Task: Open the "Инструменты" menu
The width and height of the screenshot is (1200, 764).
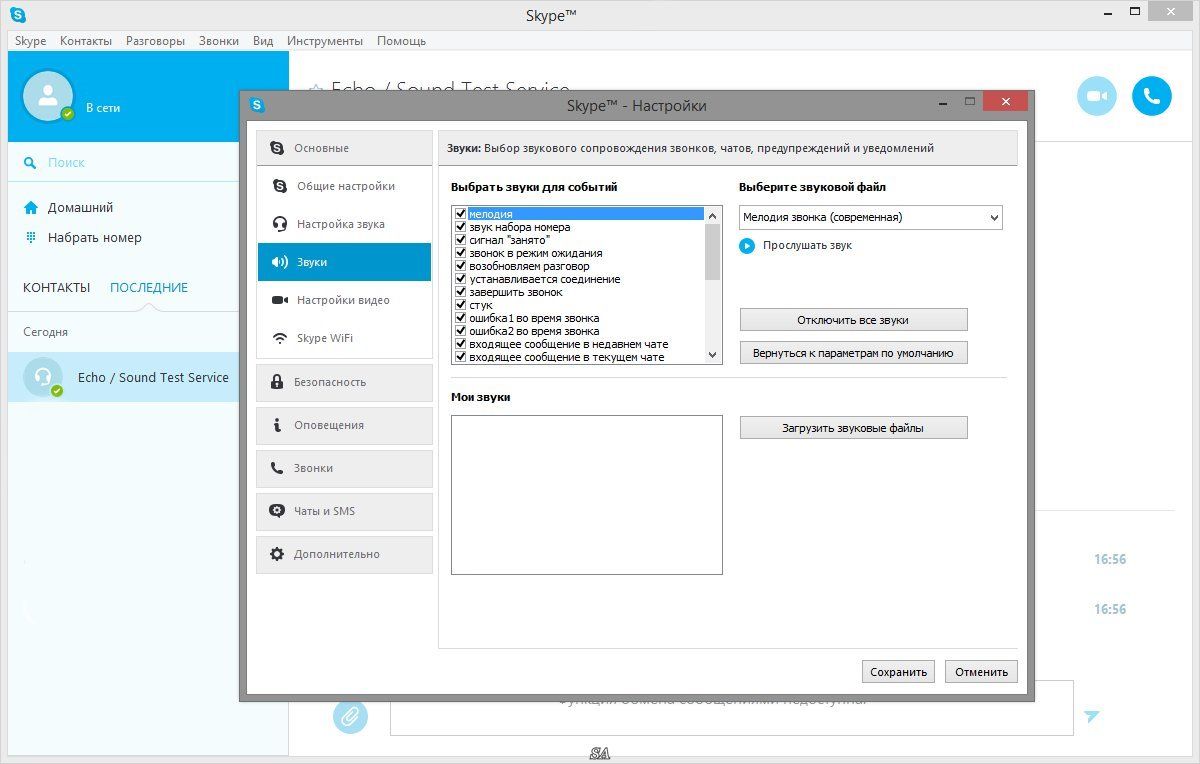Action: 324,41
